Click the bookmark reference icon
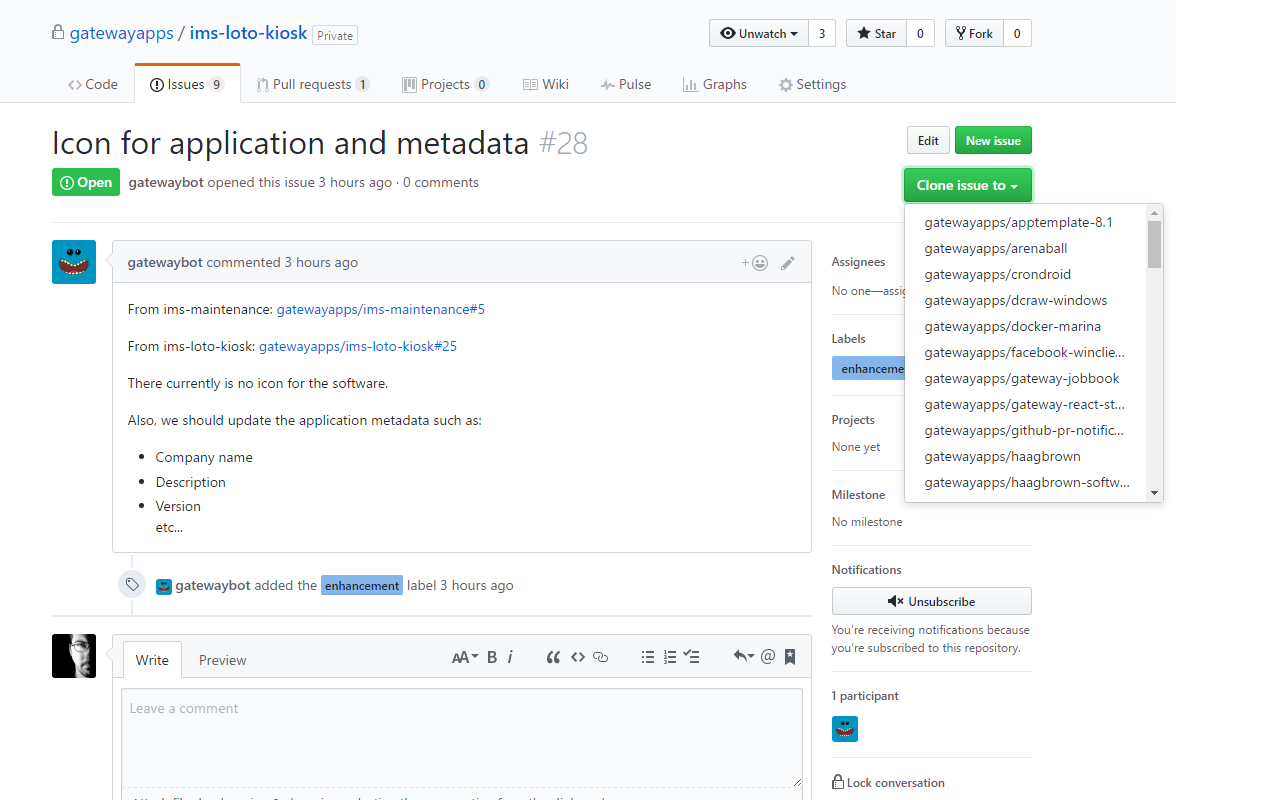 [x=790, y=657]
